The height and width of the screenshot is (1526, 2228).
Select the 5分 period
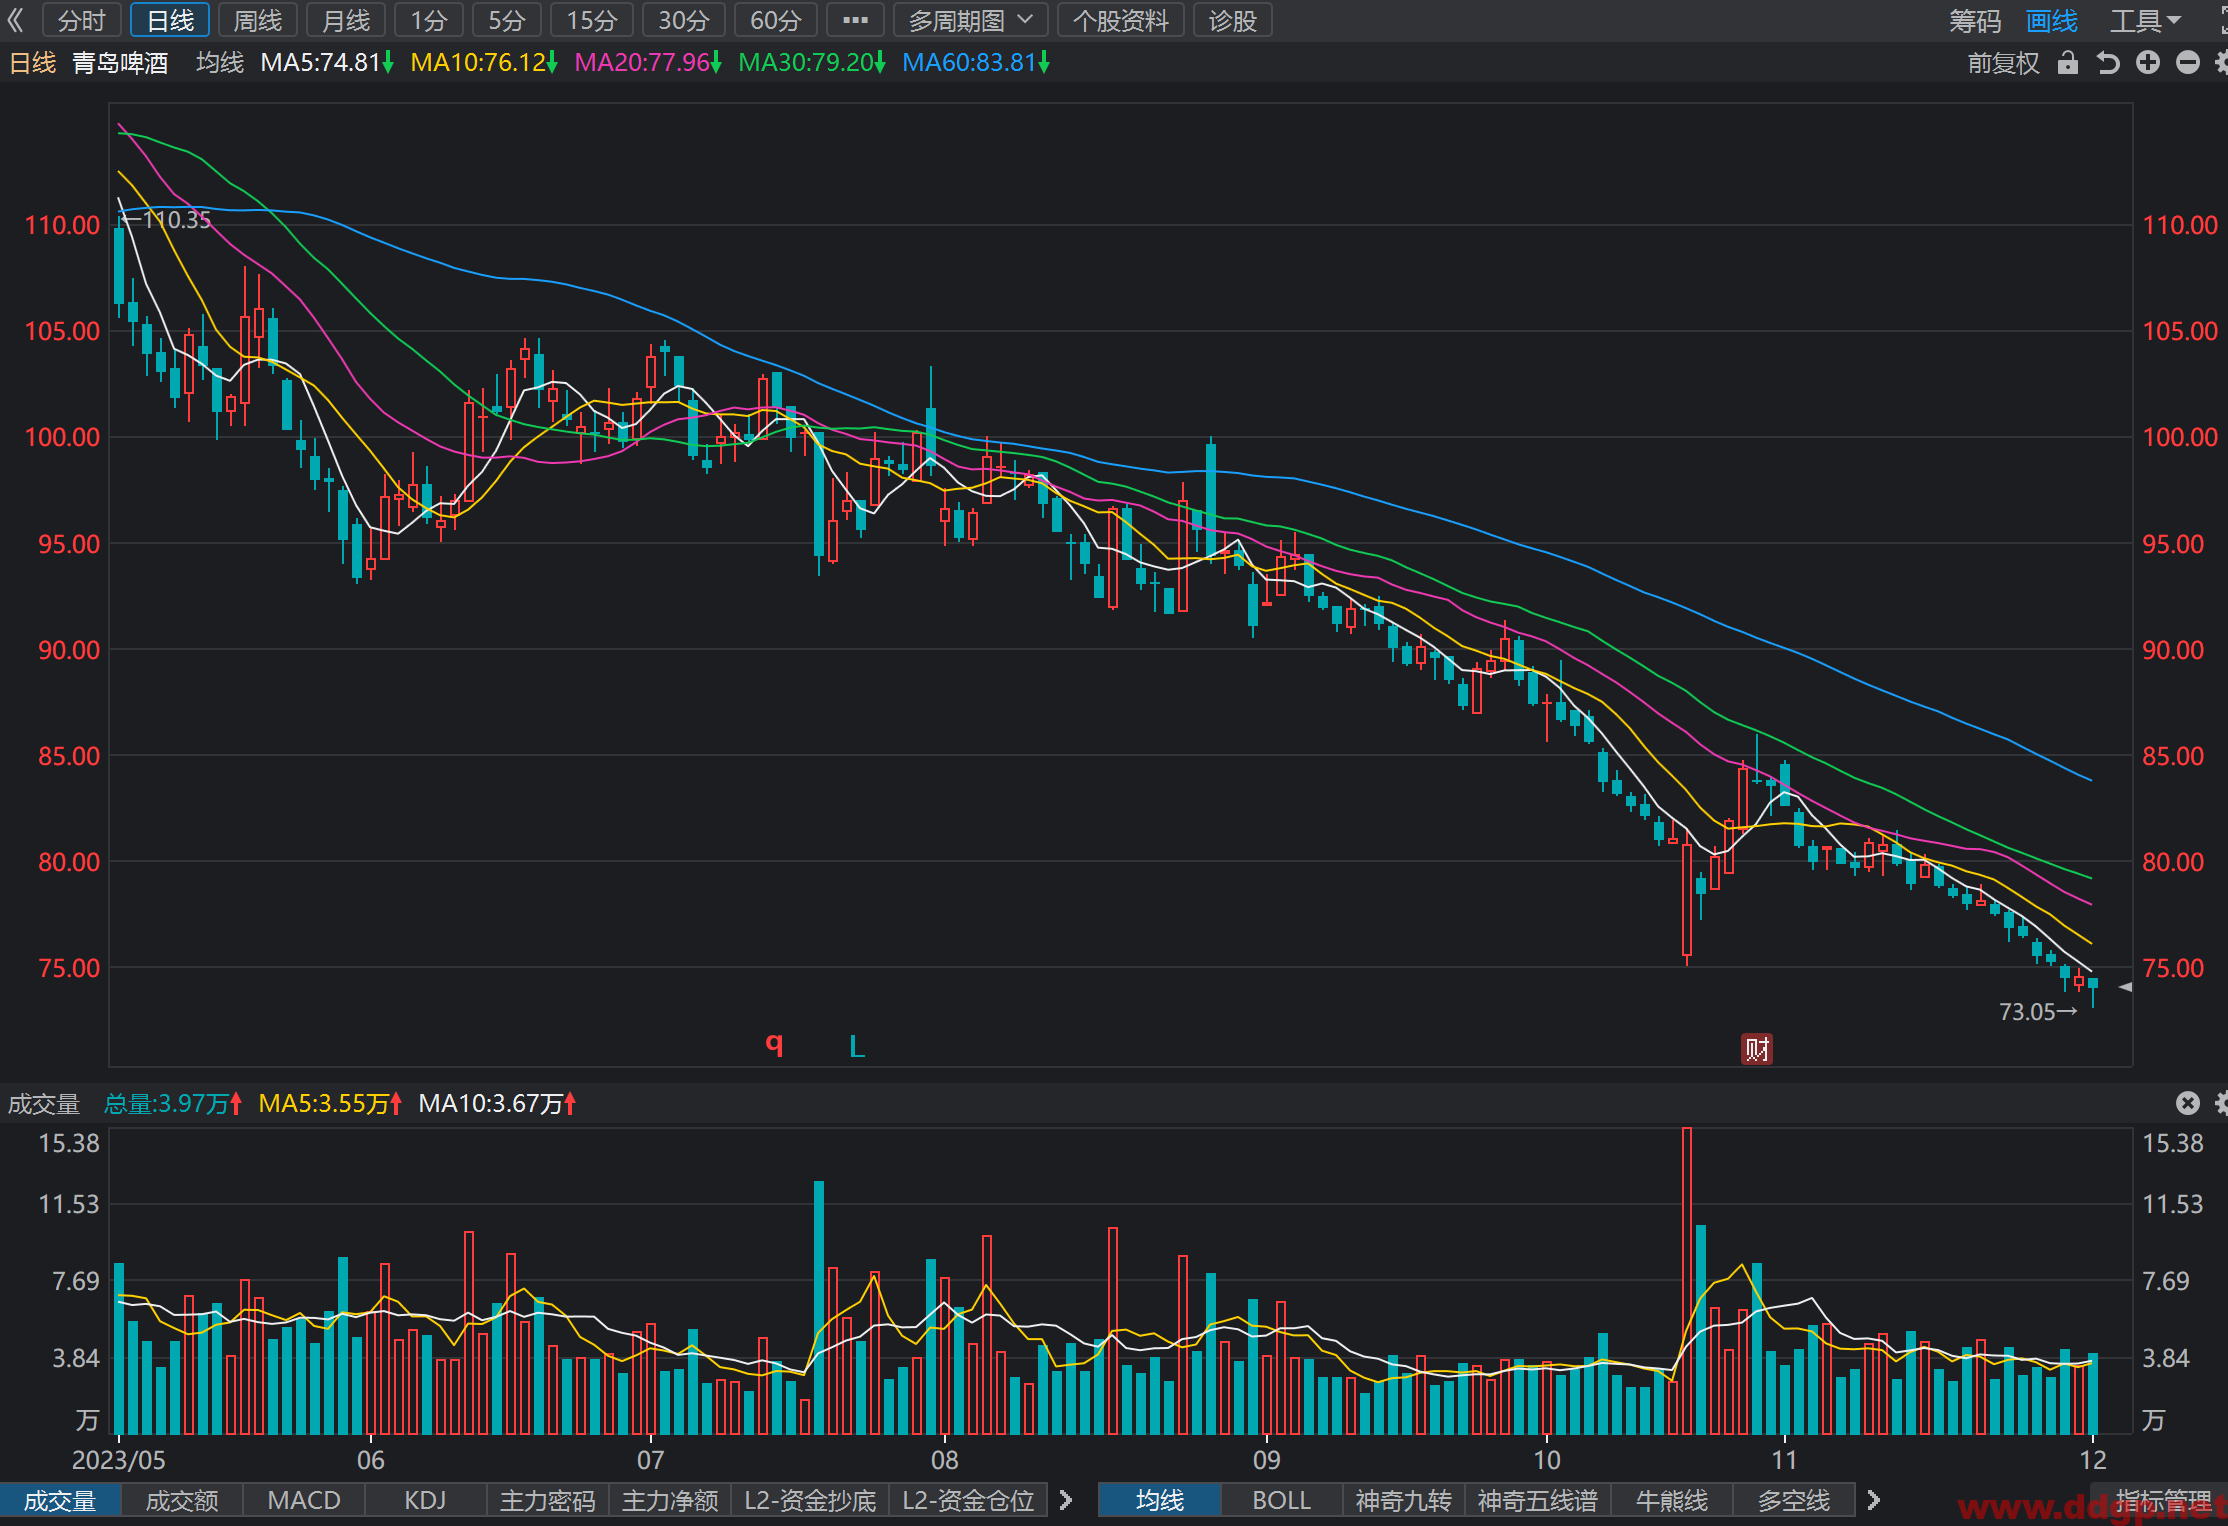click(507, 20)
